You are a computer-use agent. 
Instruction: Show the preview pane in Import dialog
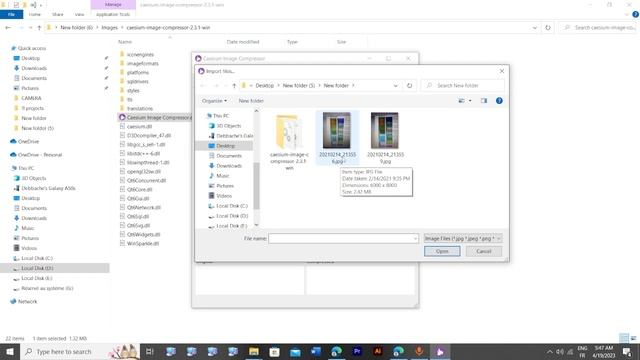click(484, 101)
